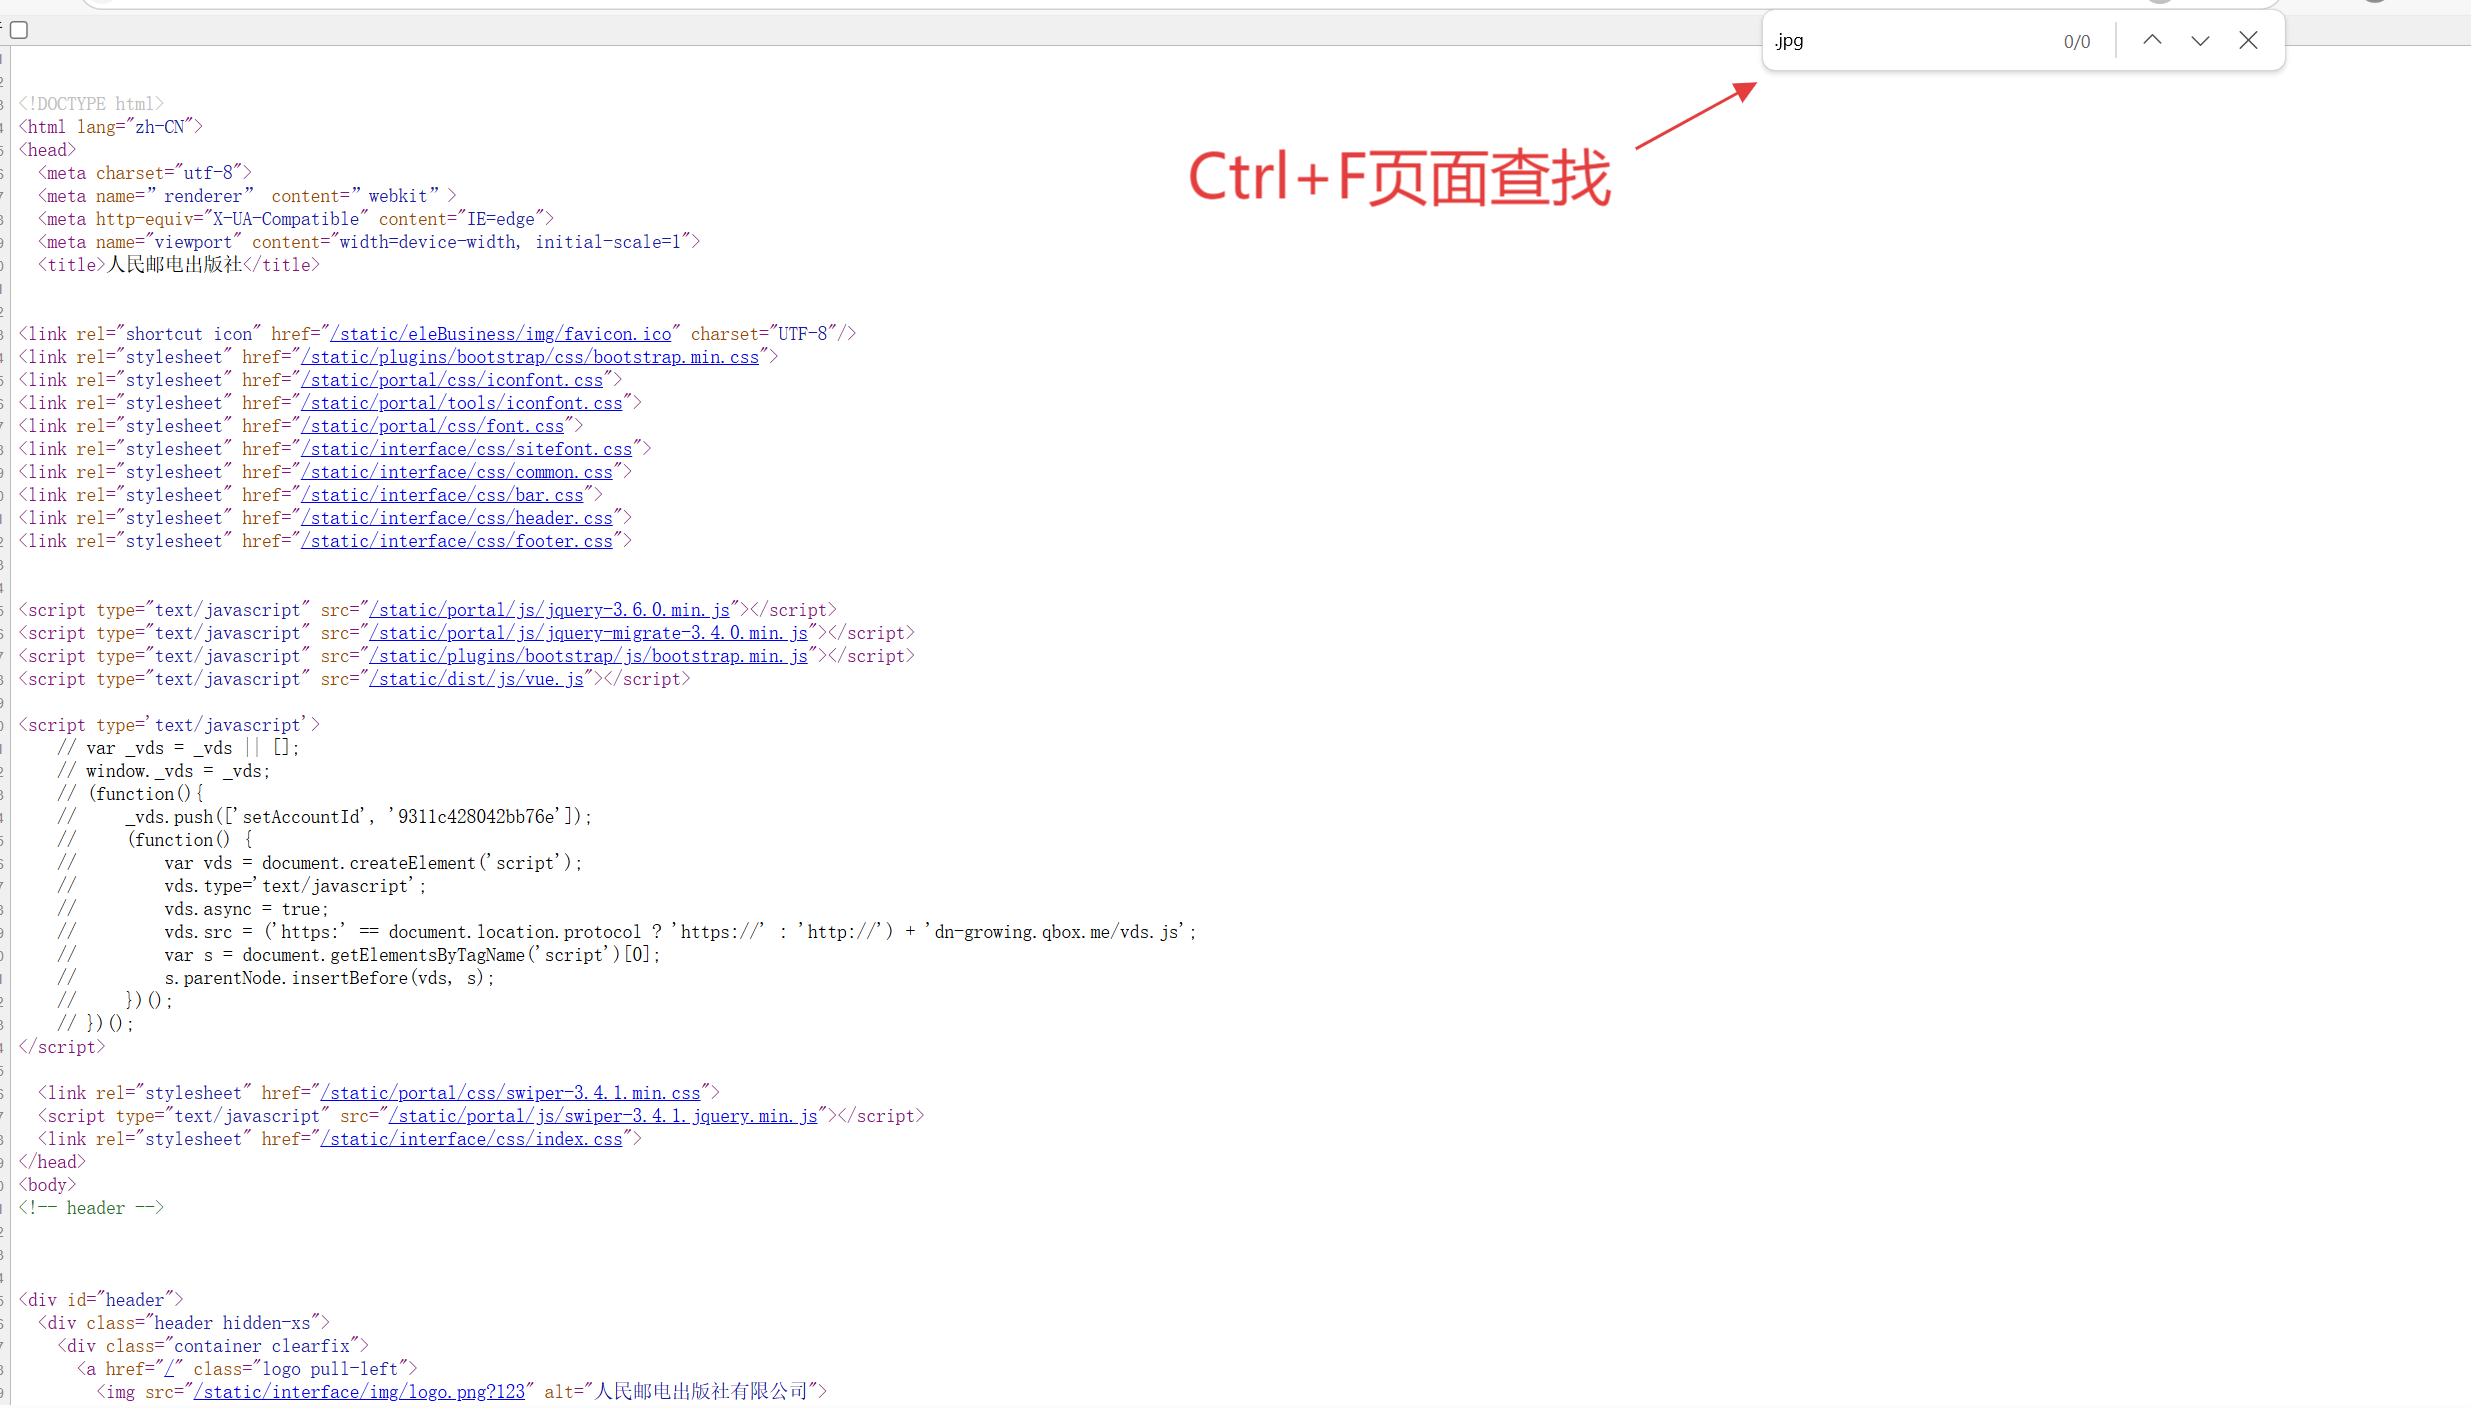This screenshot has height=1408, width=2471.
Task: Open swiper-3.4.1.min.css link
Action: pos(511,1093)
